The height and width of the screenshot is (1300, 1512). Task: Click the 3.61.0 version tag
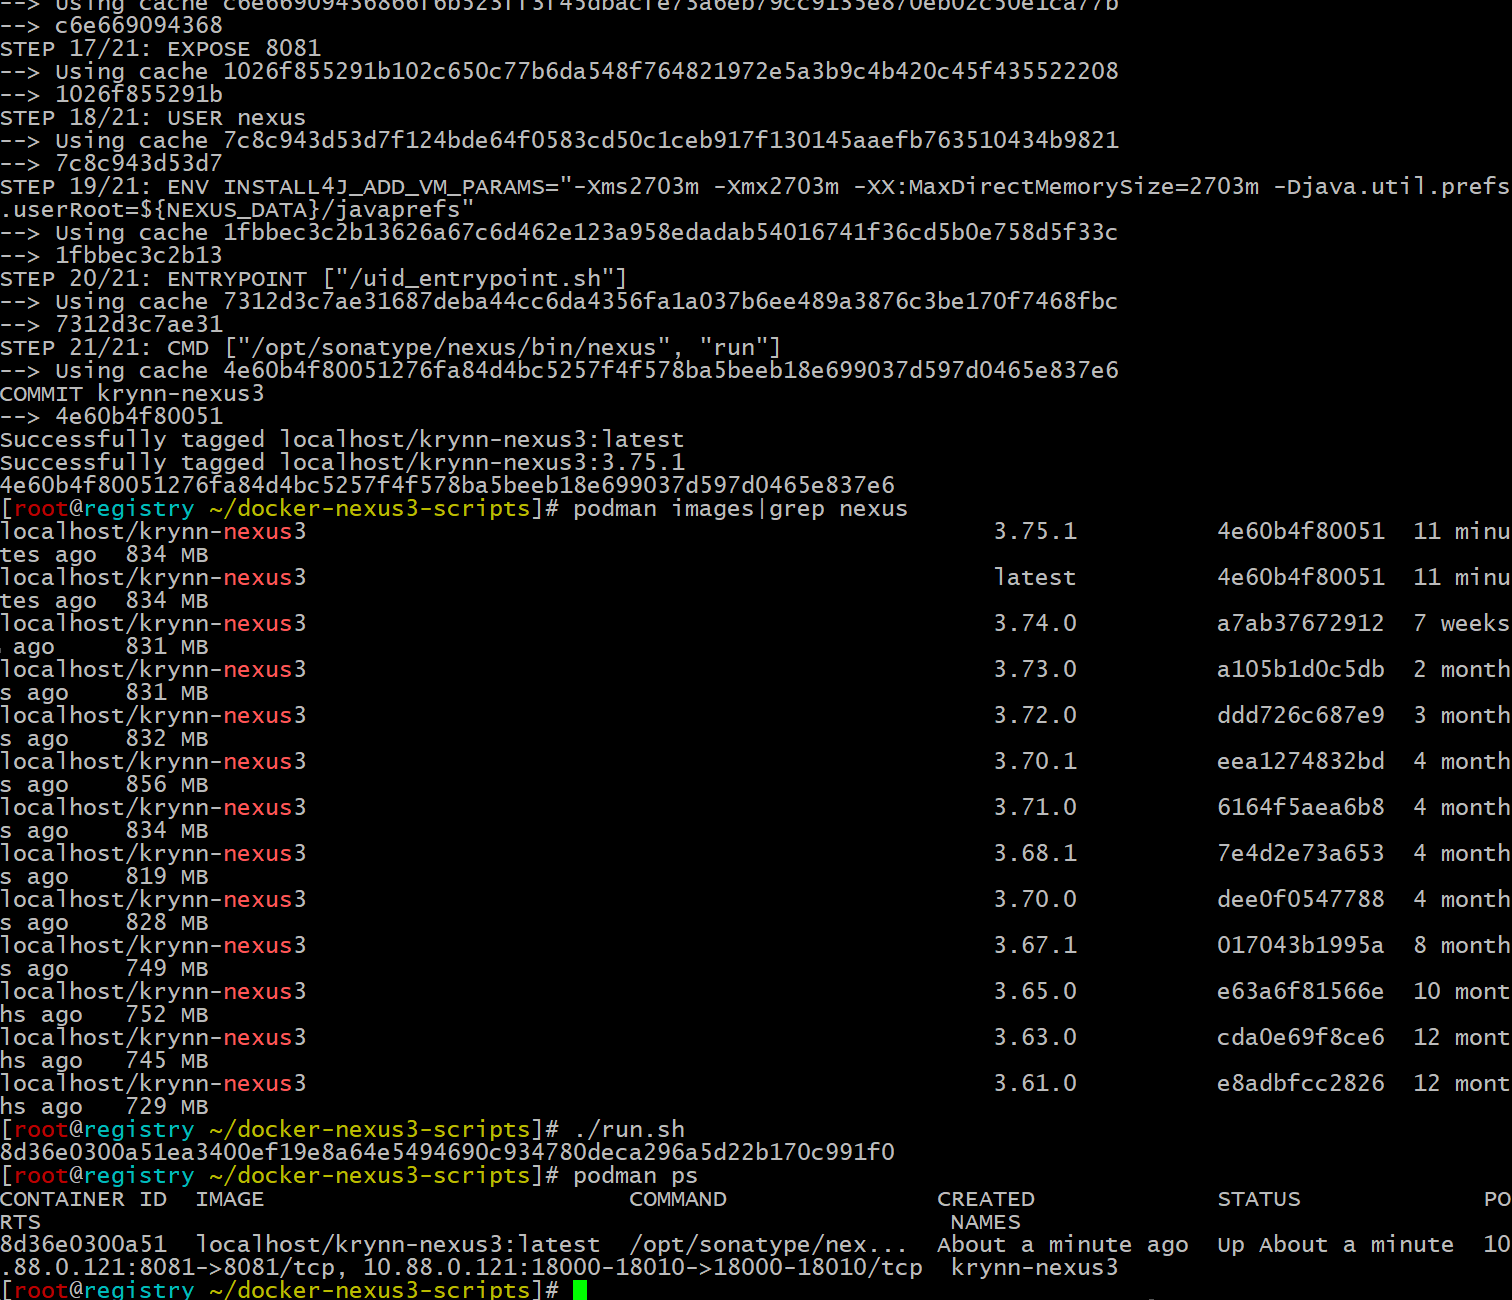point(1035,1083)
